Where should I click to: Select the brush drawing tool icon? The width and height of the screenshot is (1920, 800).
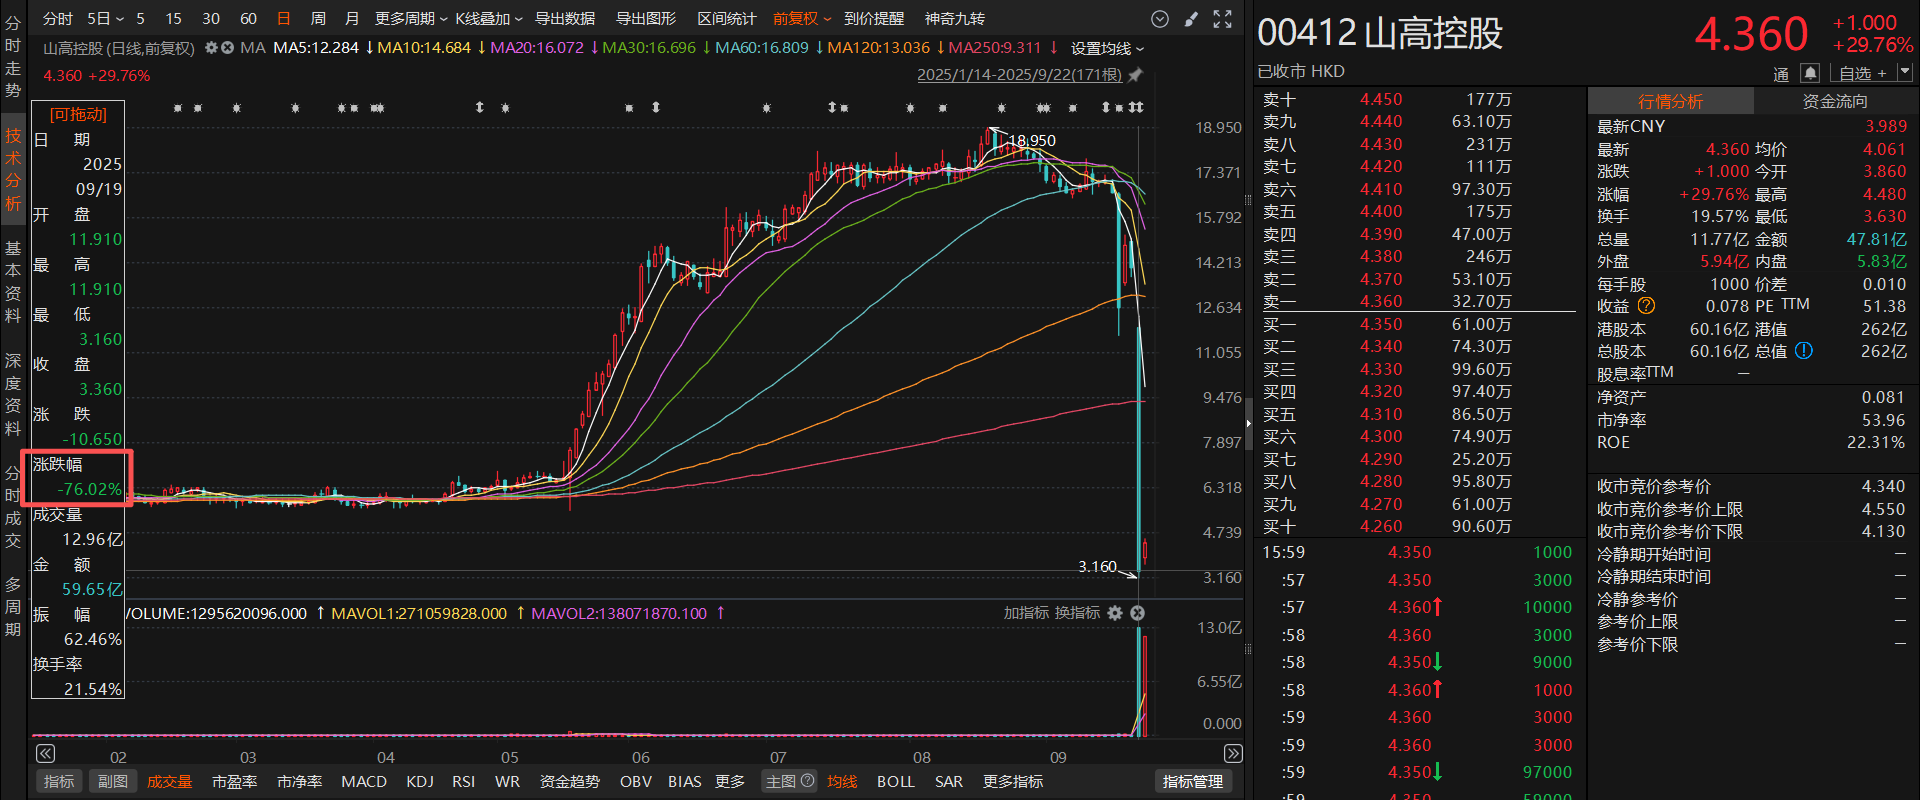(1191, 19)
